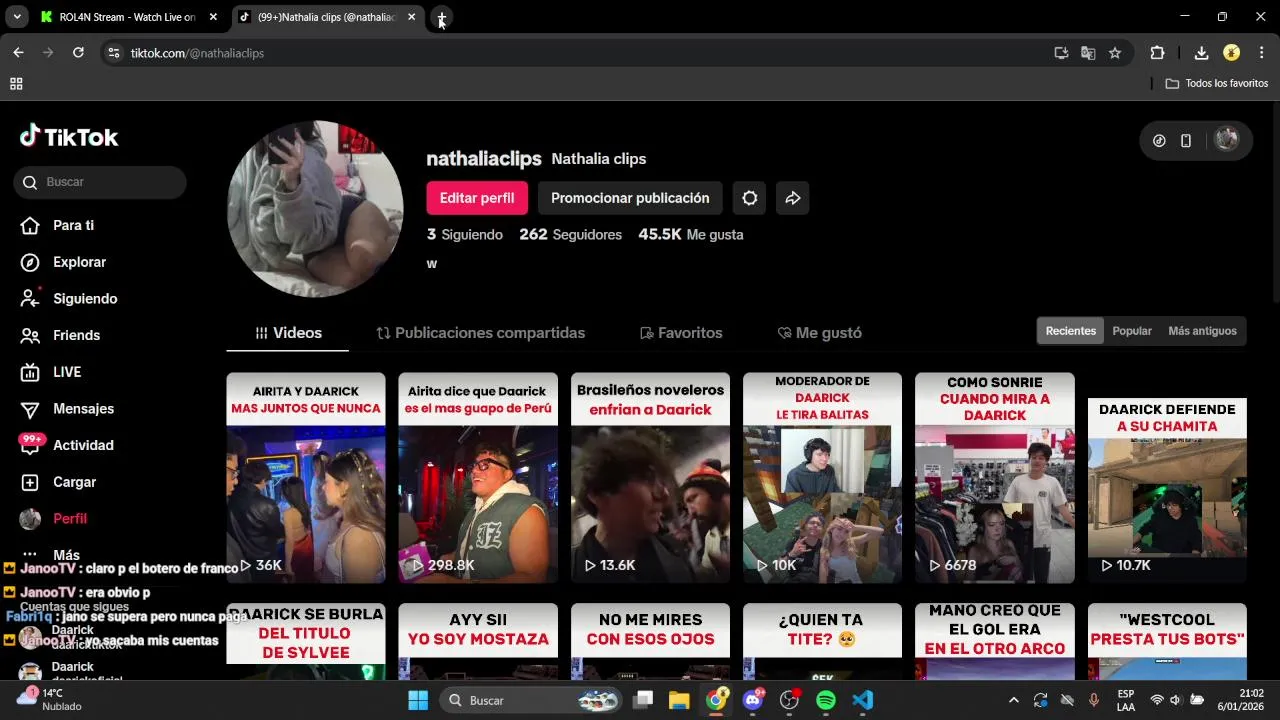Viewport: 1280px width, 720px height.
Task: Open profile settings gear icon
Action: [750, 198]
